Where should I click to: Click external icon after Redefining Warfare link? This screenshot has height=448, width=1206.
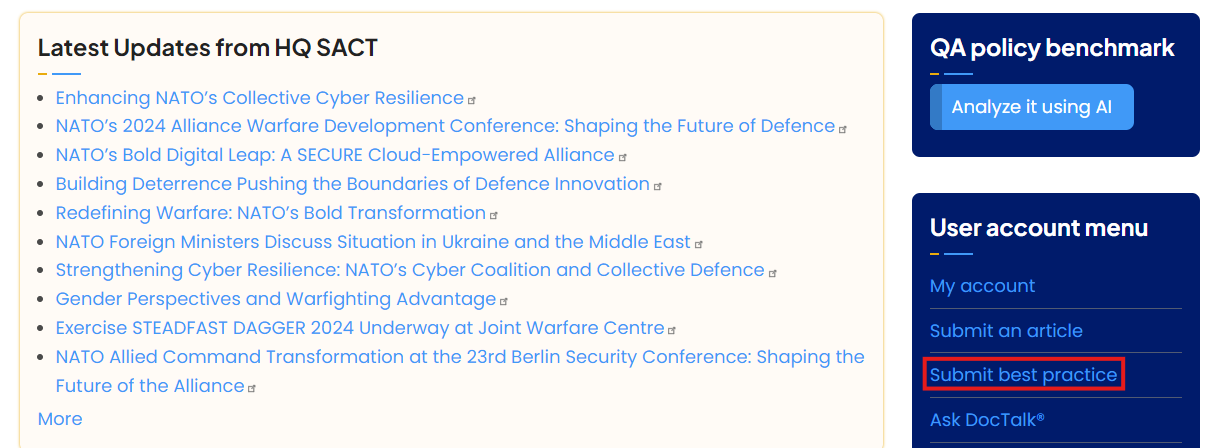pyautogui.click(x=494, y=215)
